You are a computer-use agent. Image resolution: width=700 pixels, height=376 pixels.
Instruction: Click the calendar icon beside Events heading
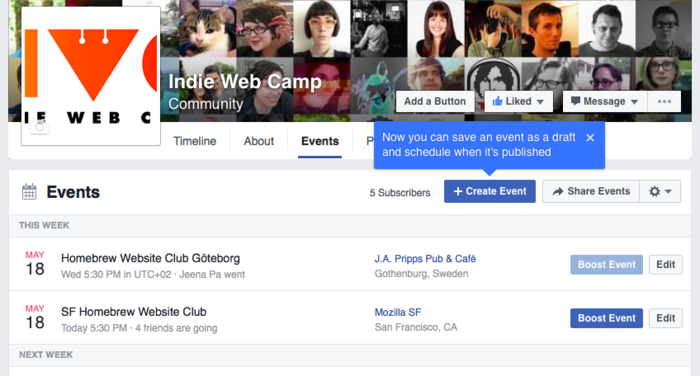point(29,192)
